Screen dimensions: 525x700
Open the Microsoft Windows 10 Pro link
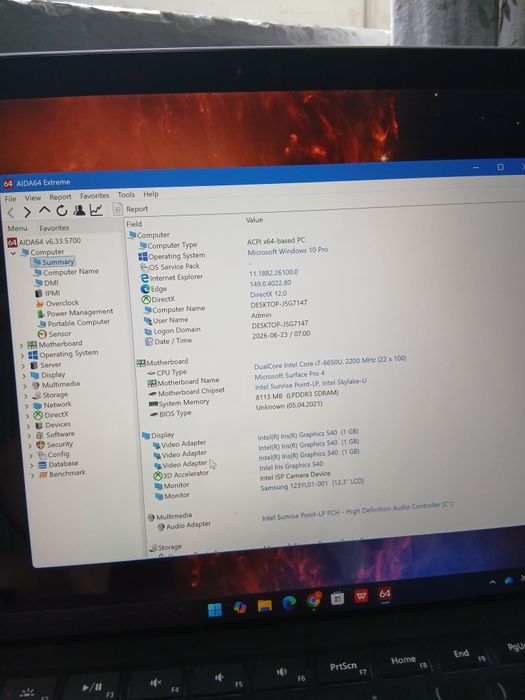pos(288,251)
